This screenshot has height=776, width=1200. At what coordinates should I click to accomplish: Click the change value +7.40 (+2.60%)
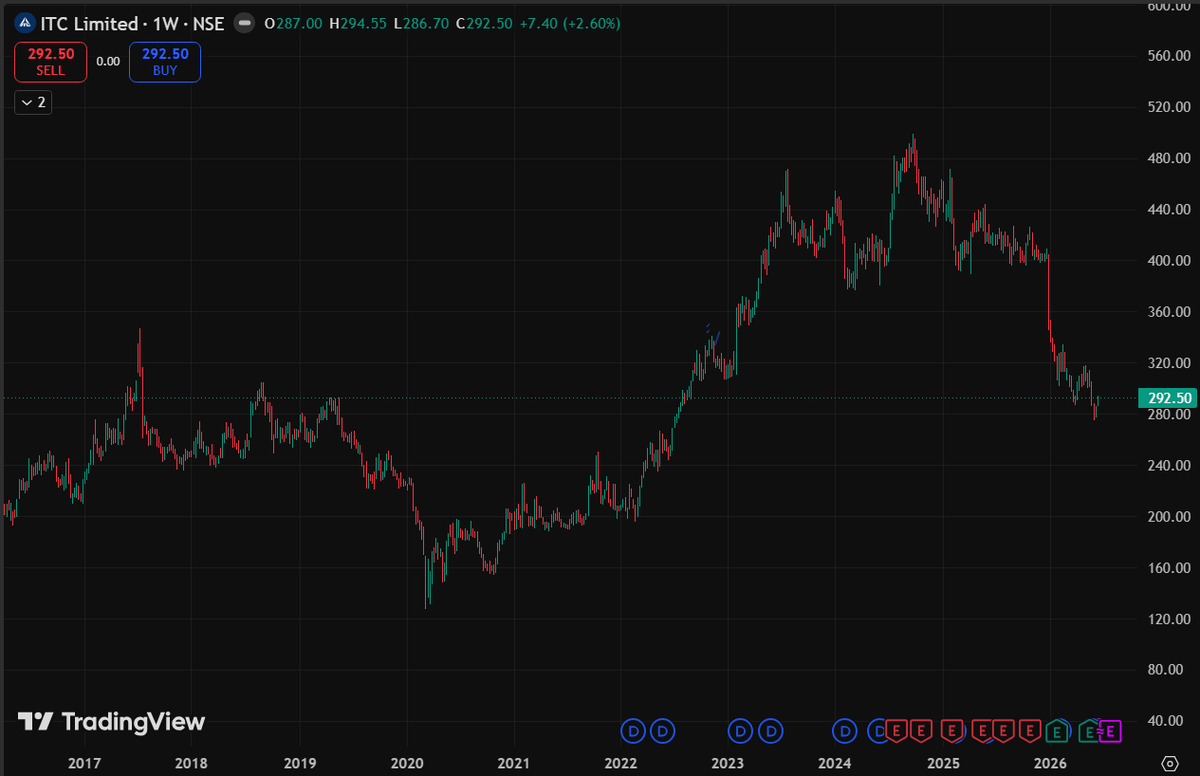[x=570, y=23]
